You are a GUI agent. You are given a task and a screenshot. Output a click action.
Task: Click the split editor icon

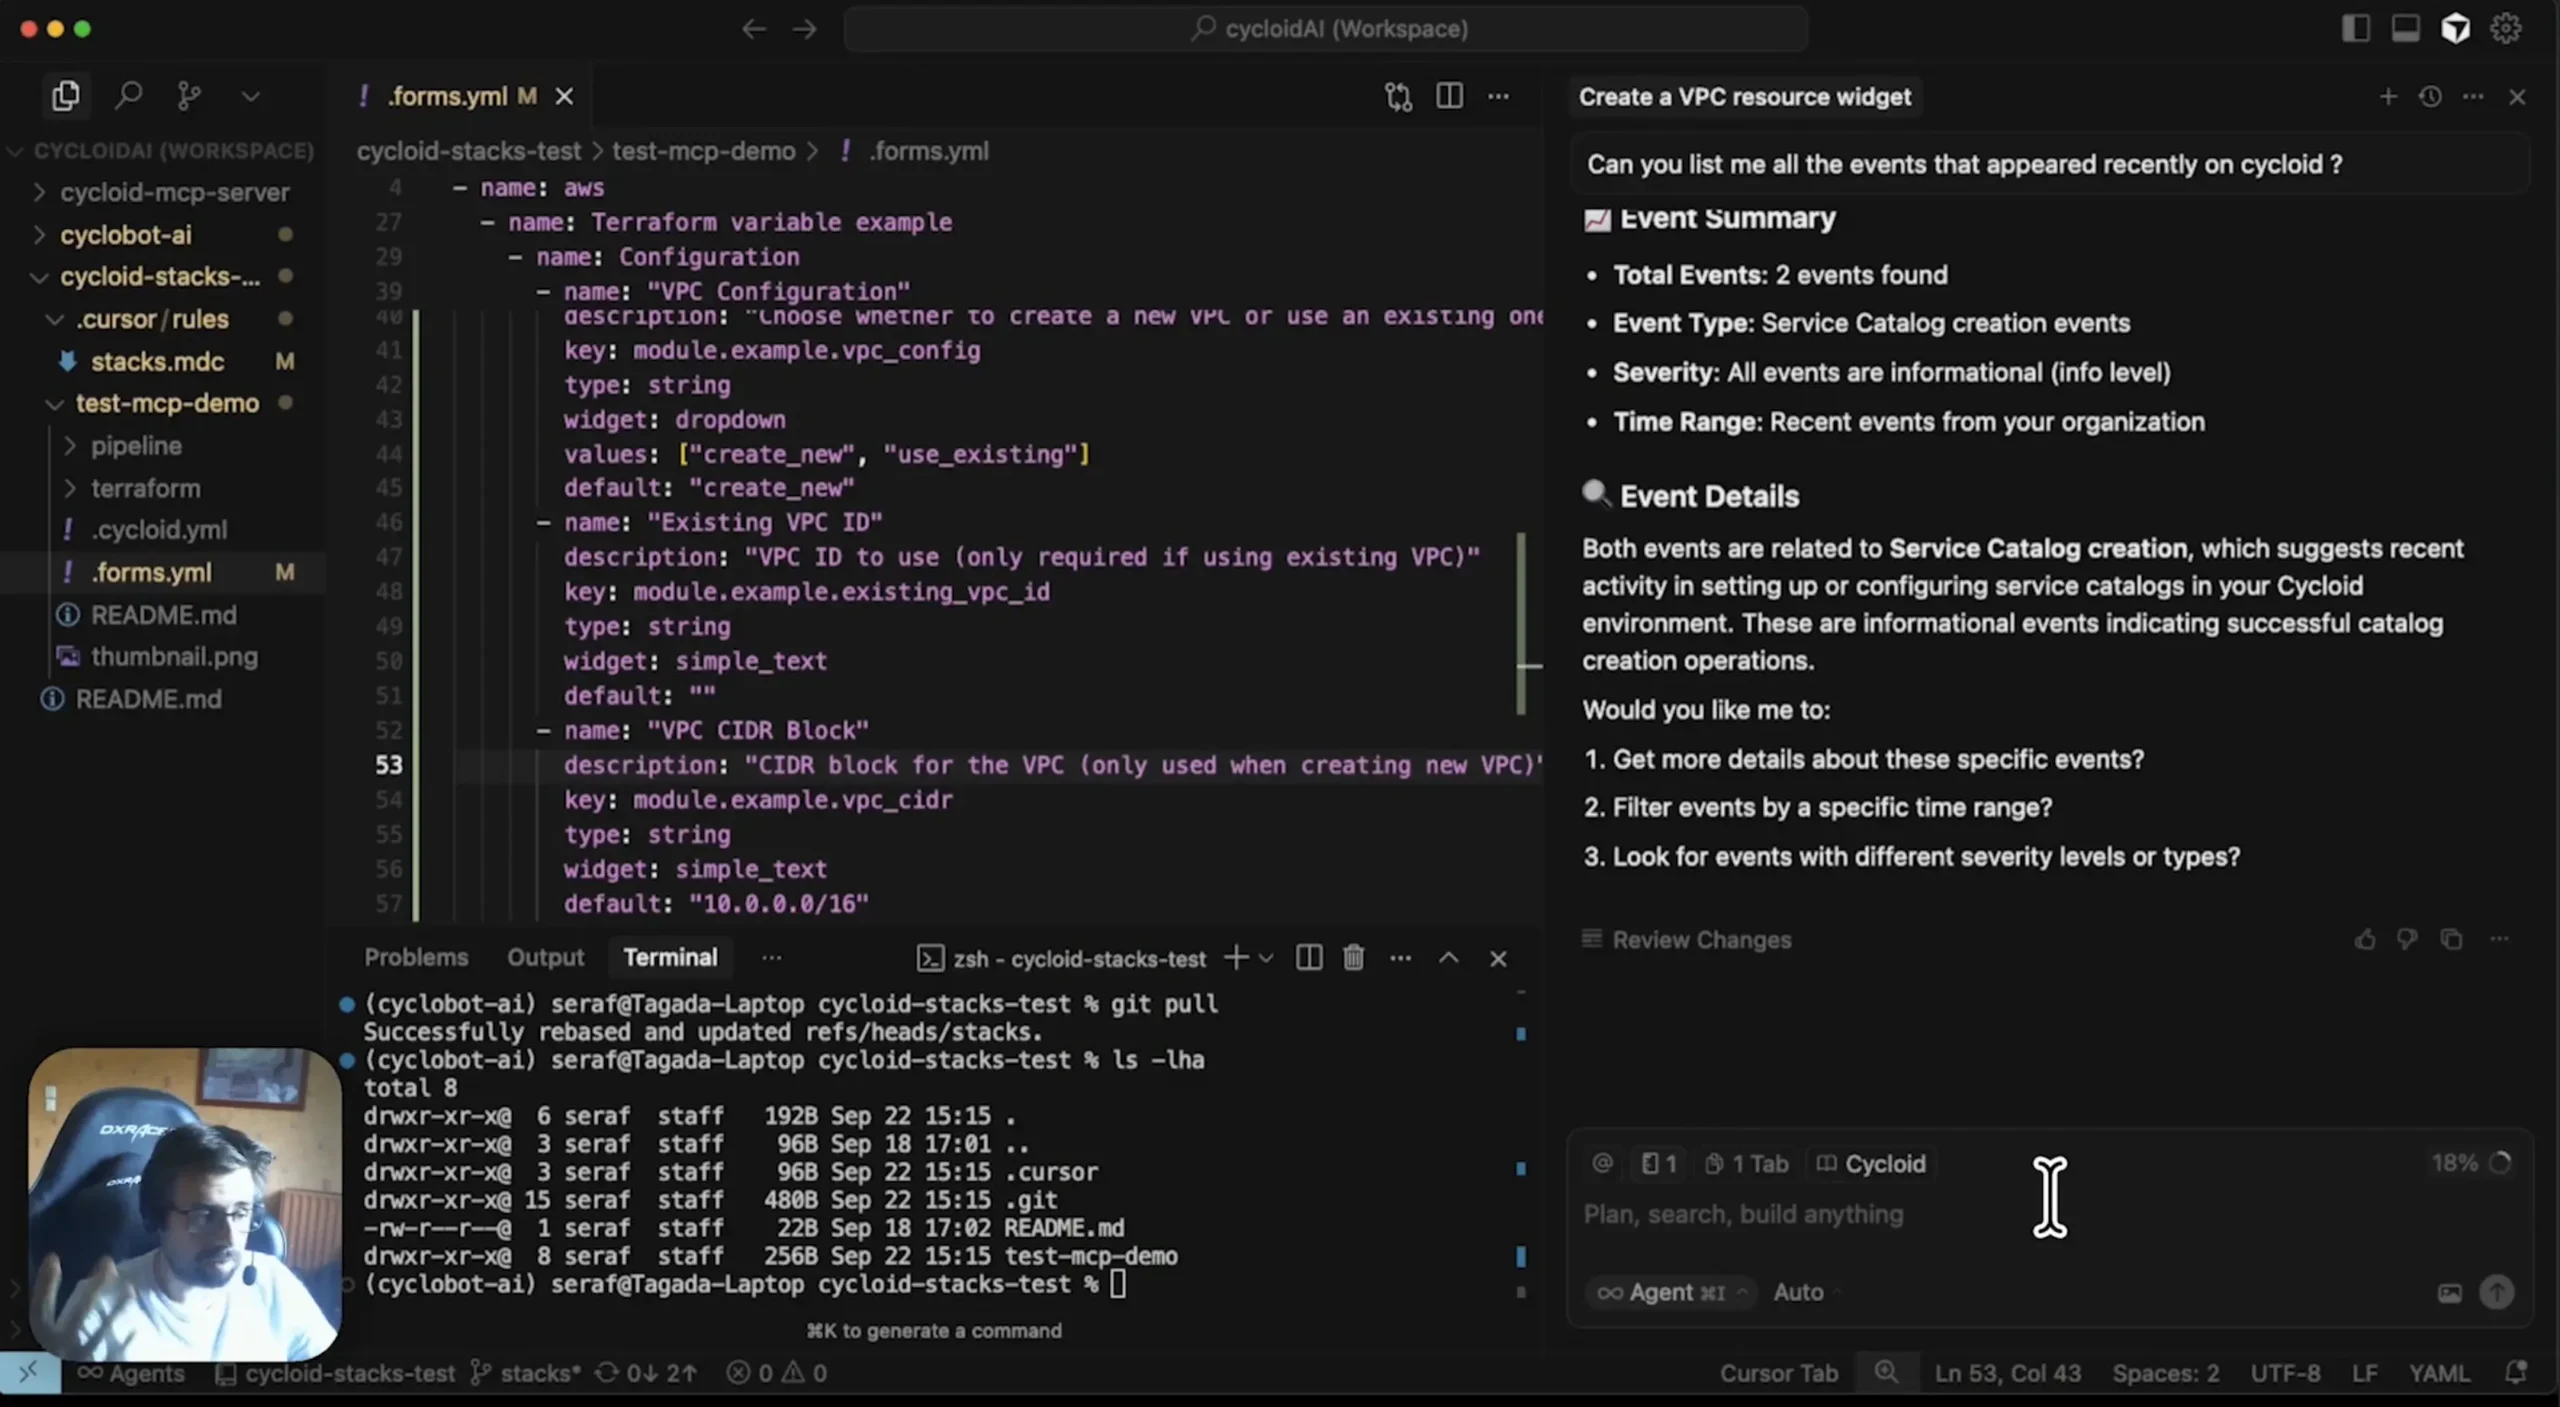click(1449, 96)
